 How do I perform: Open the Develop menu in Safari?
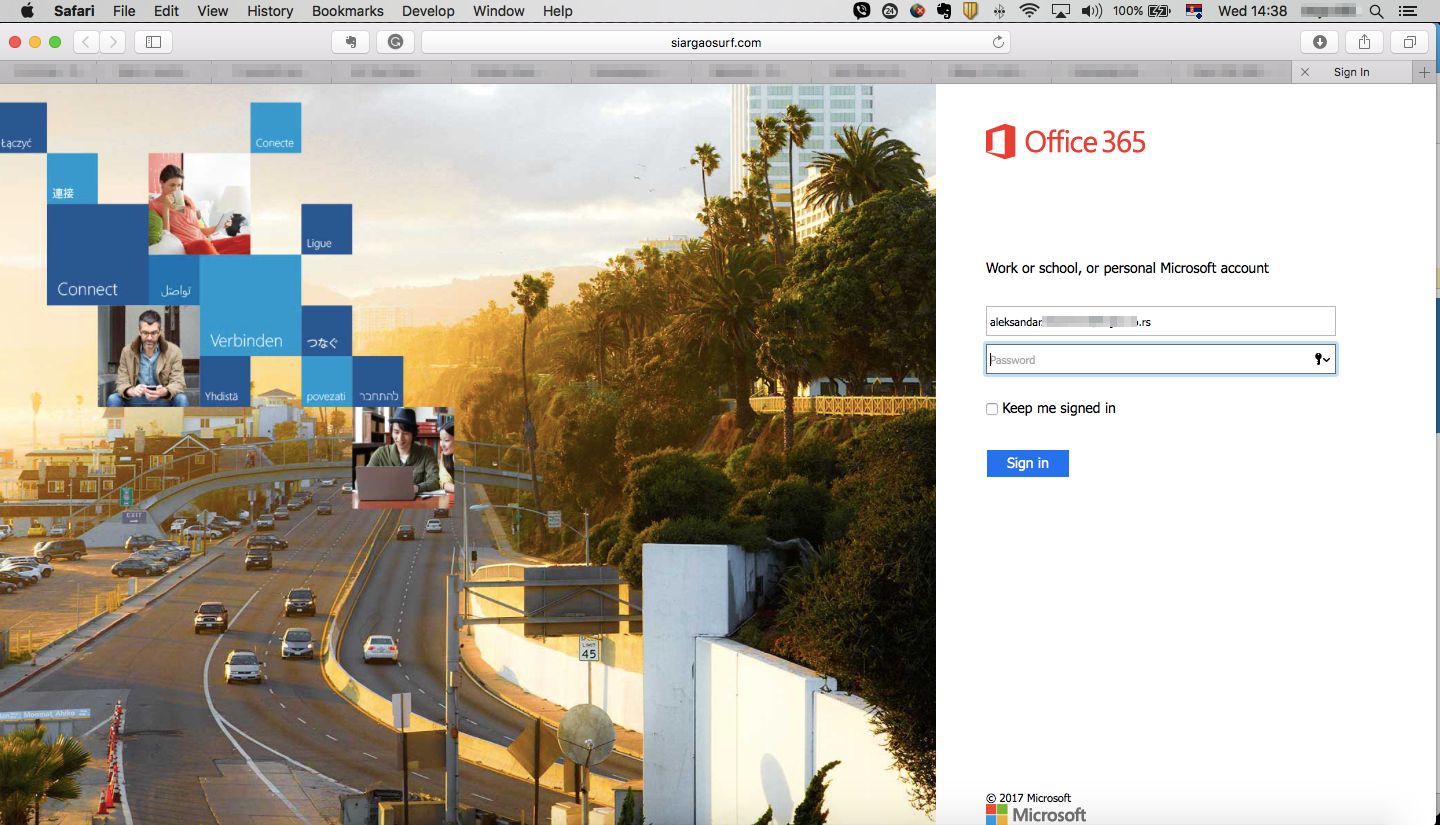coord(428,11)
